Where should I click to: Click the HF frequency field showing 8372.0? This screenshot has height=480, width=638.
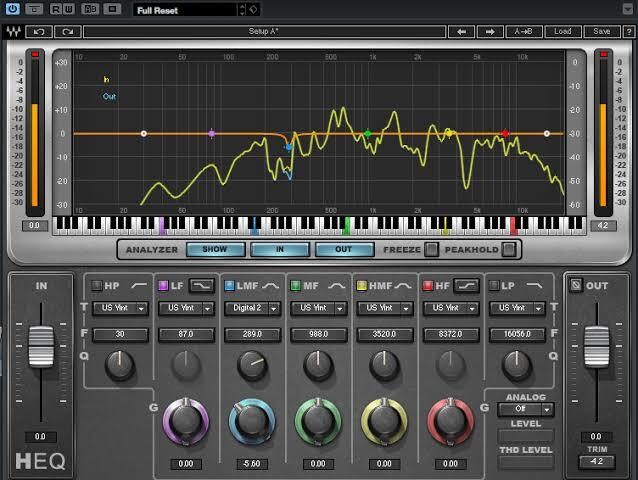pos(451,334)
